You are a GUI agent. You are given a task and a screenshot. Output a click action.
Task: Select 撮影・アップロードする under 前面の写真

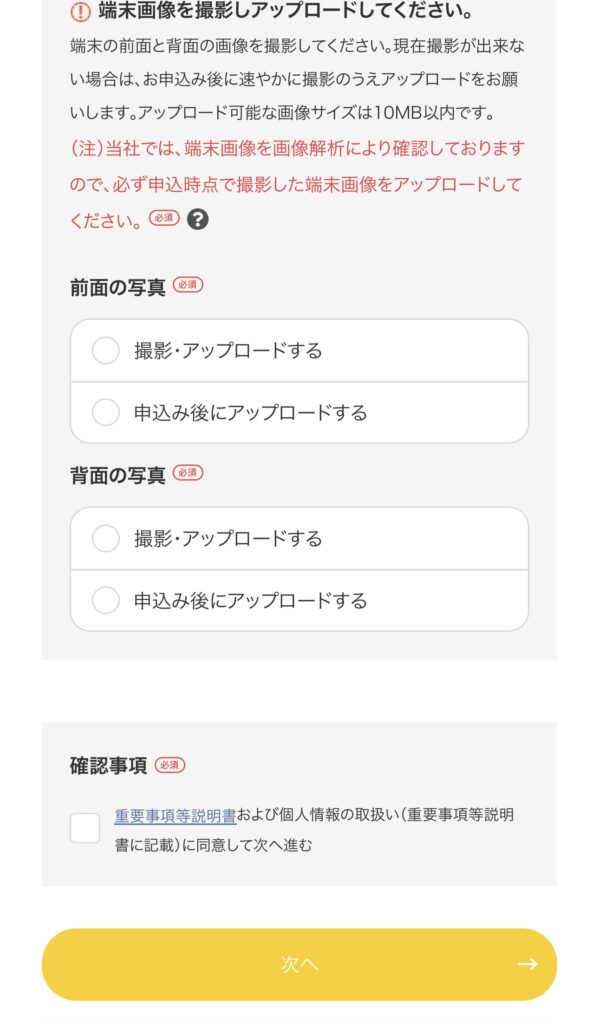point(299,351)
